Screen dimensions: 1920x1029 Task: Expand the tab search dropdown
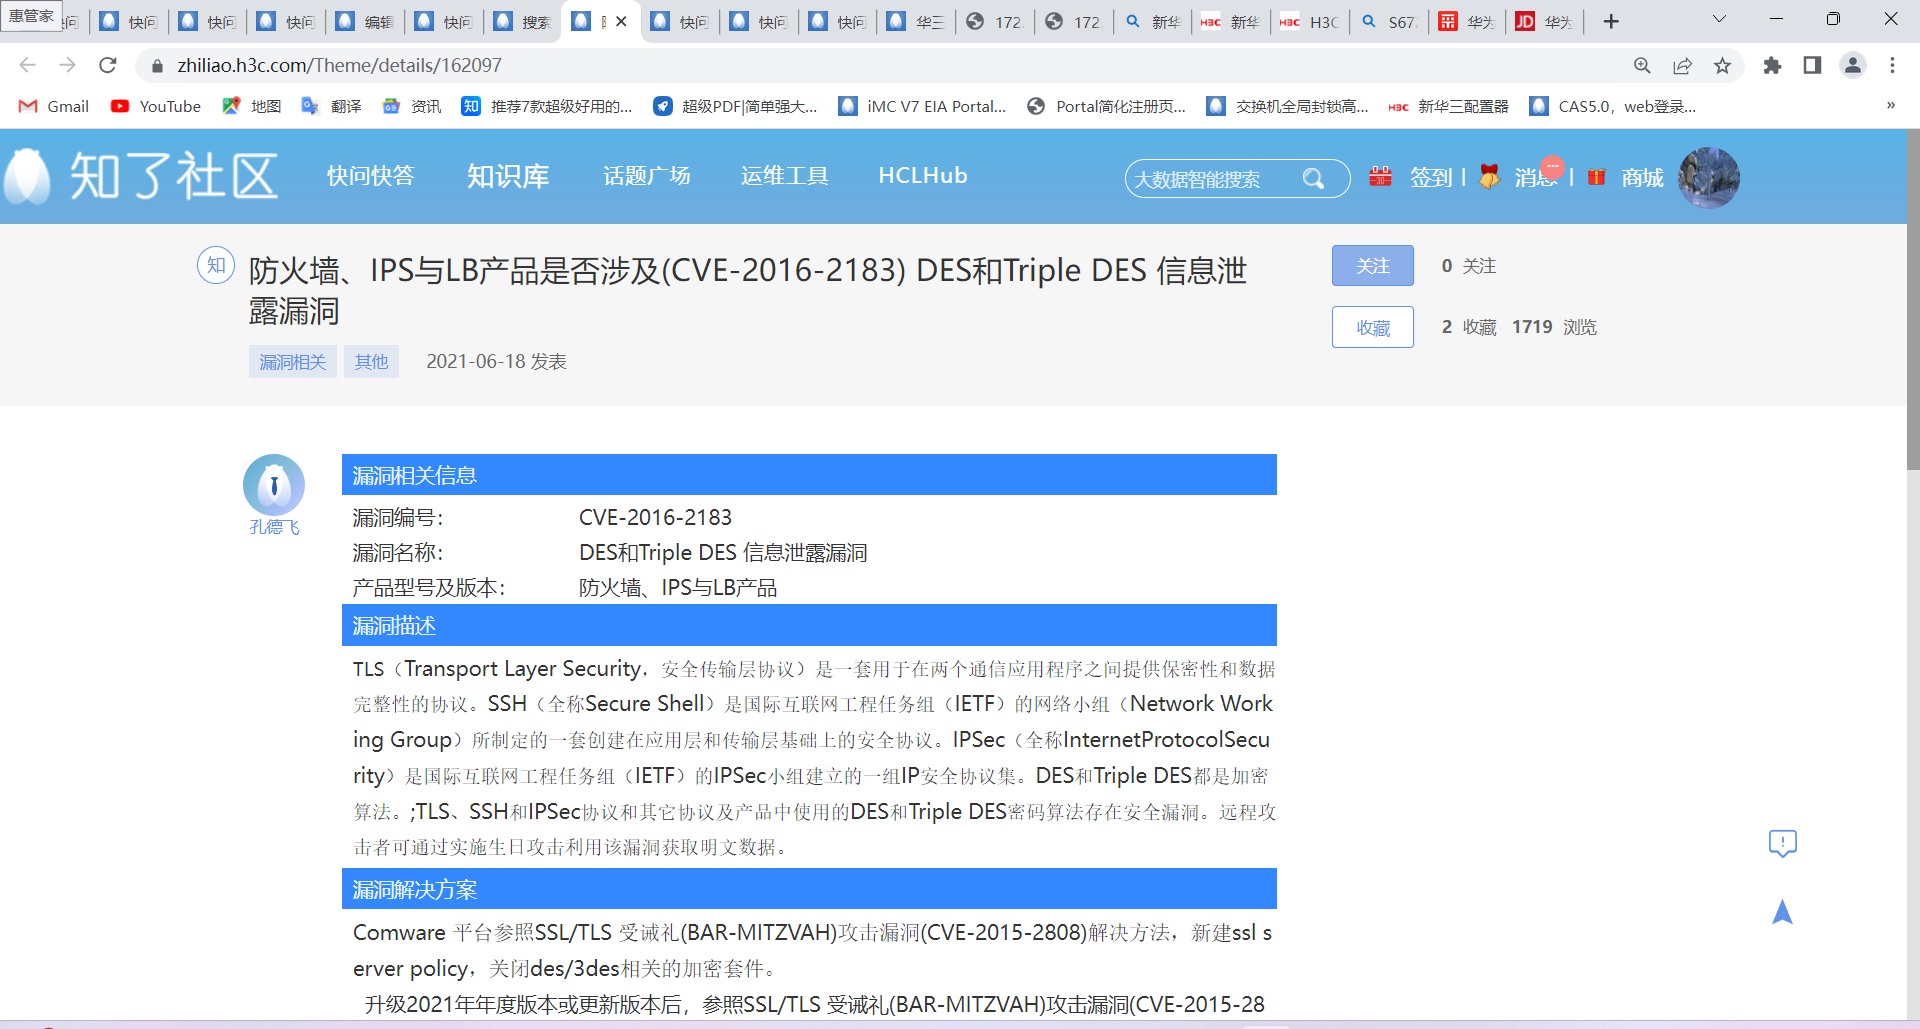[1719, 19]
